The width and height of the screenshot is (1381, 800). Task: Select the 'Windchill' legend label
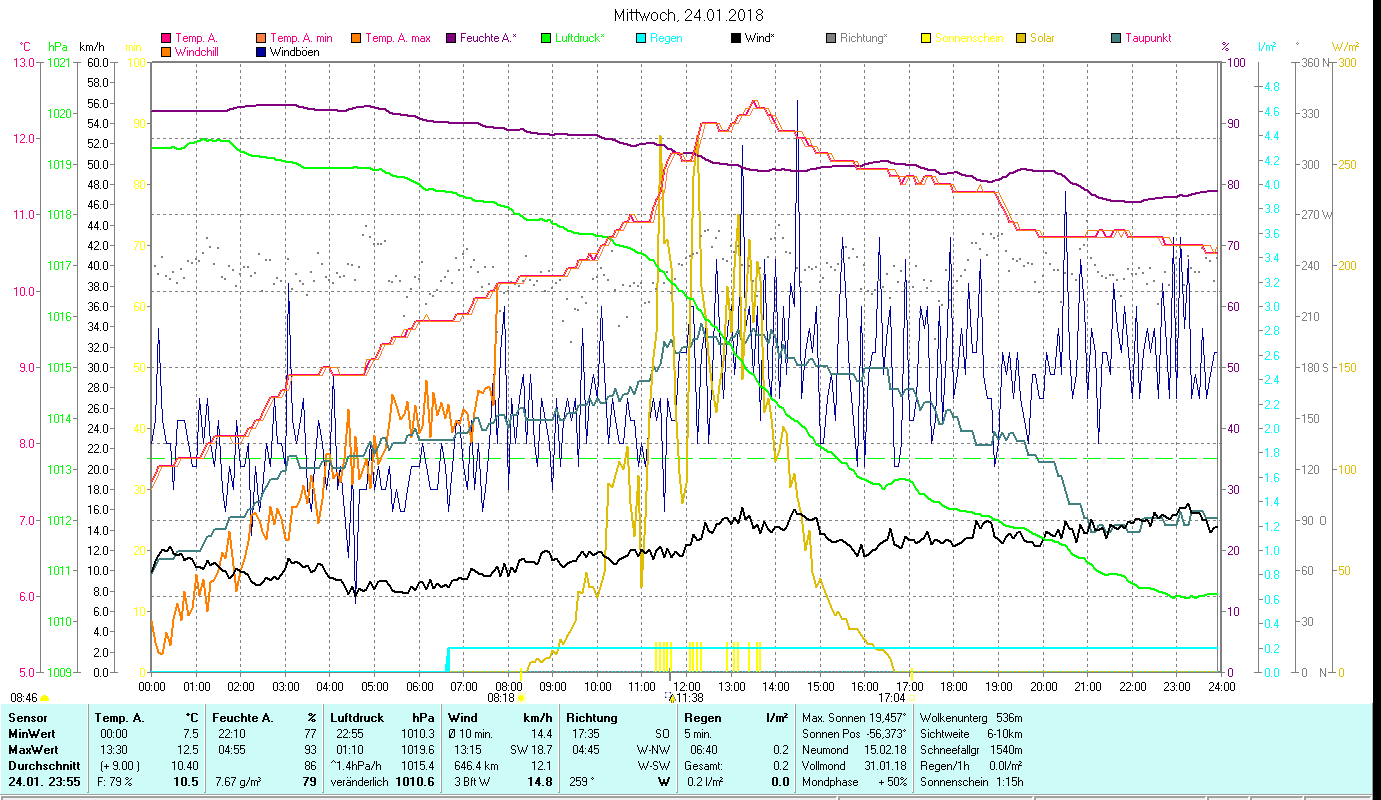point(198,52)
